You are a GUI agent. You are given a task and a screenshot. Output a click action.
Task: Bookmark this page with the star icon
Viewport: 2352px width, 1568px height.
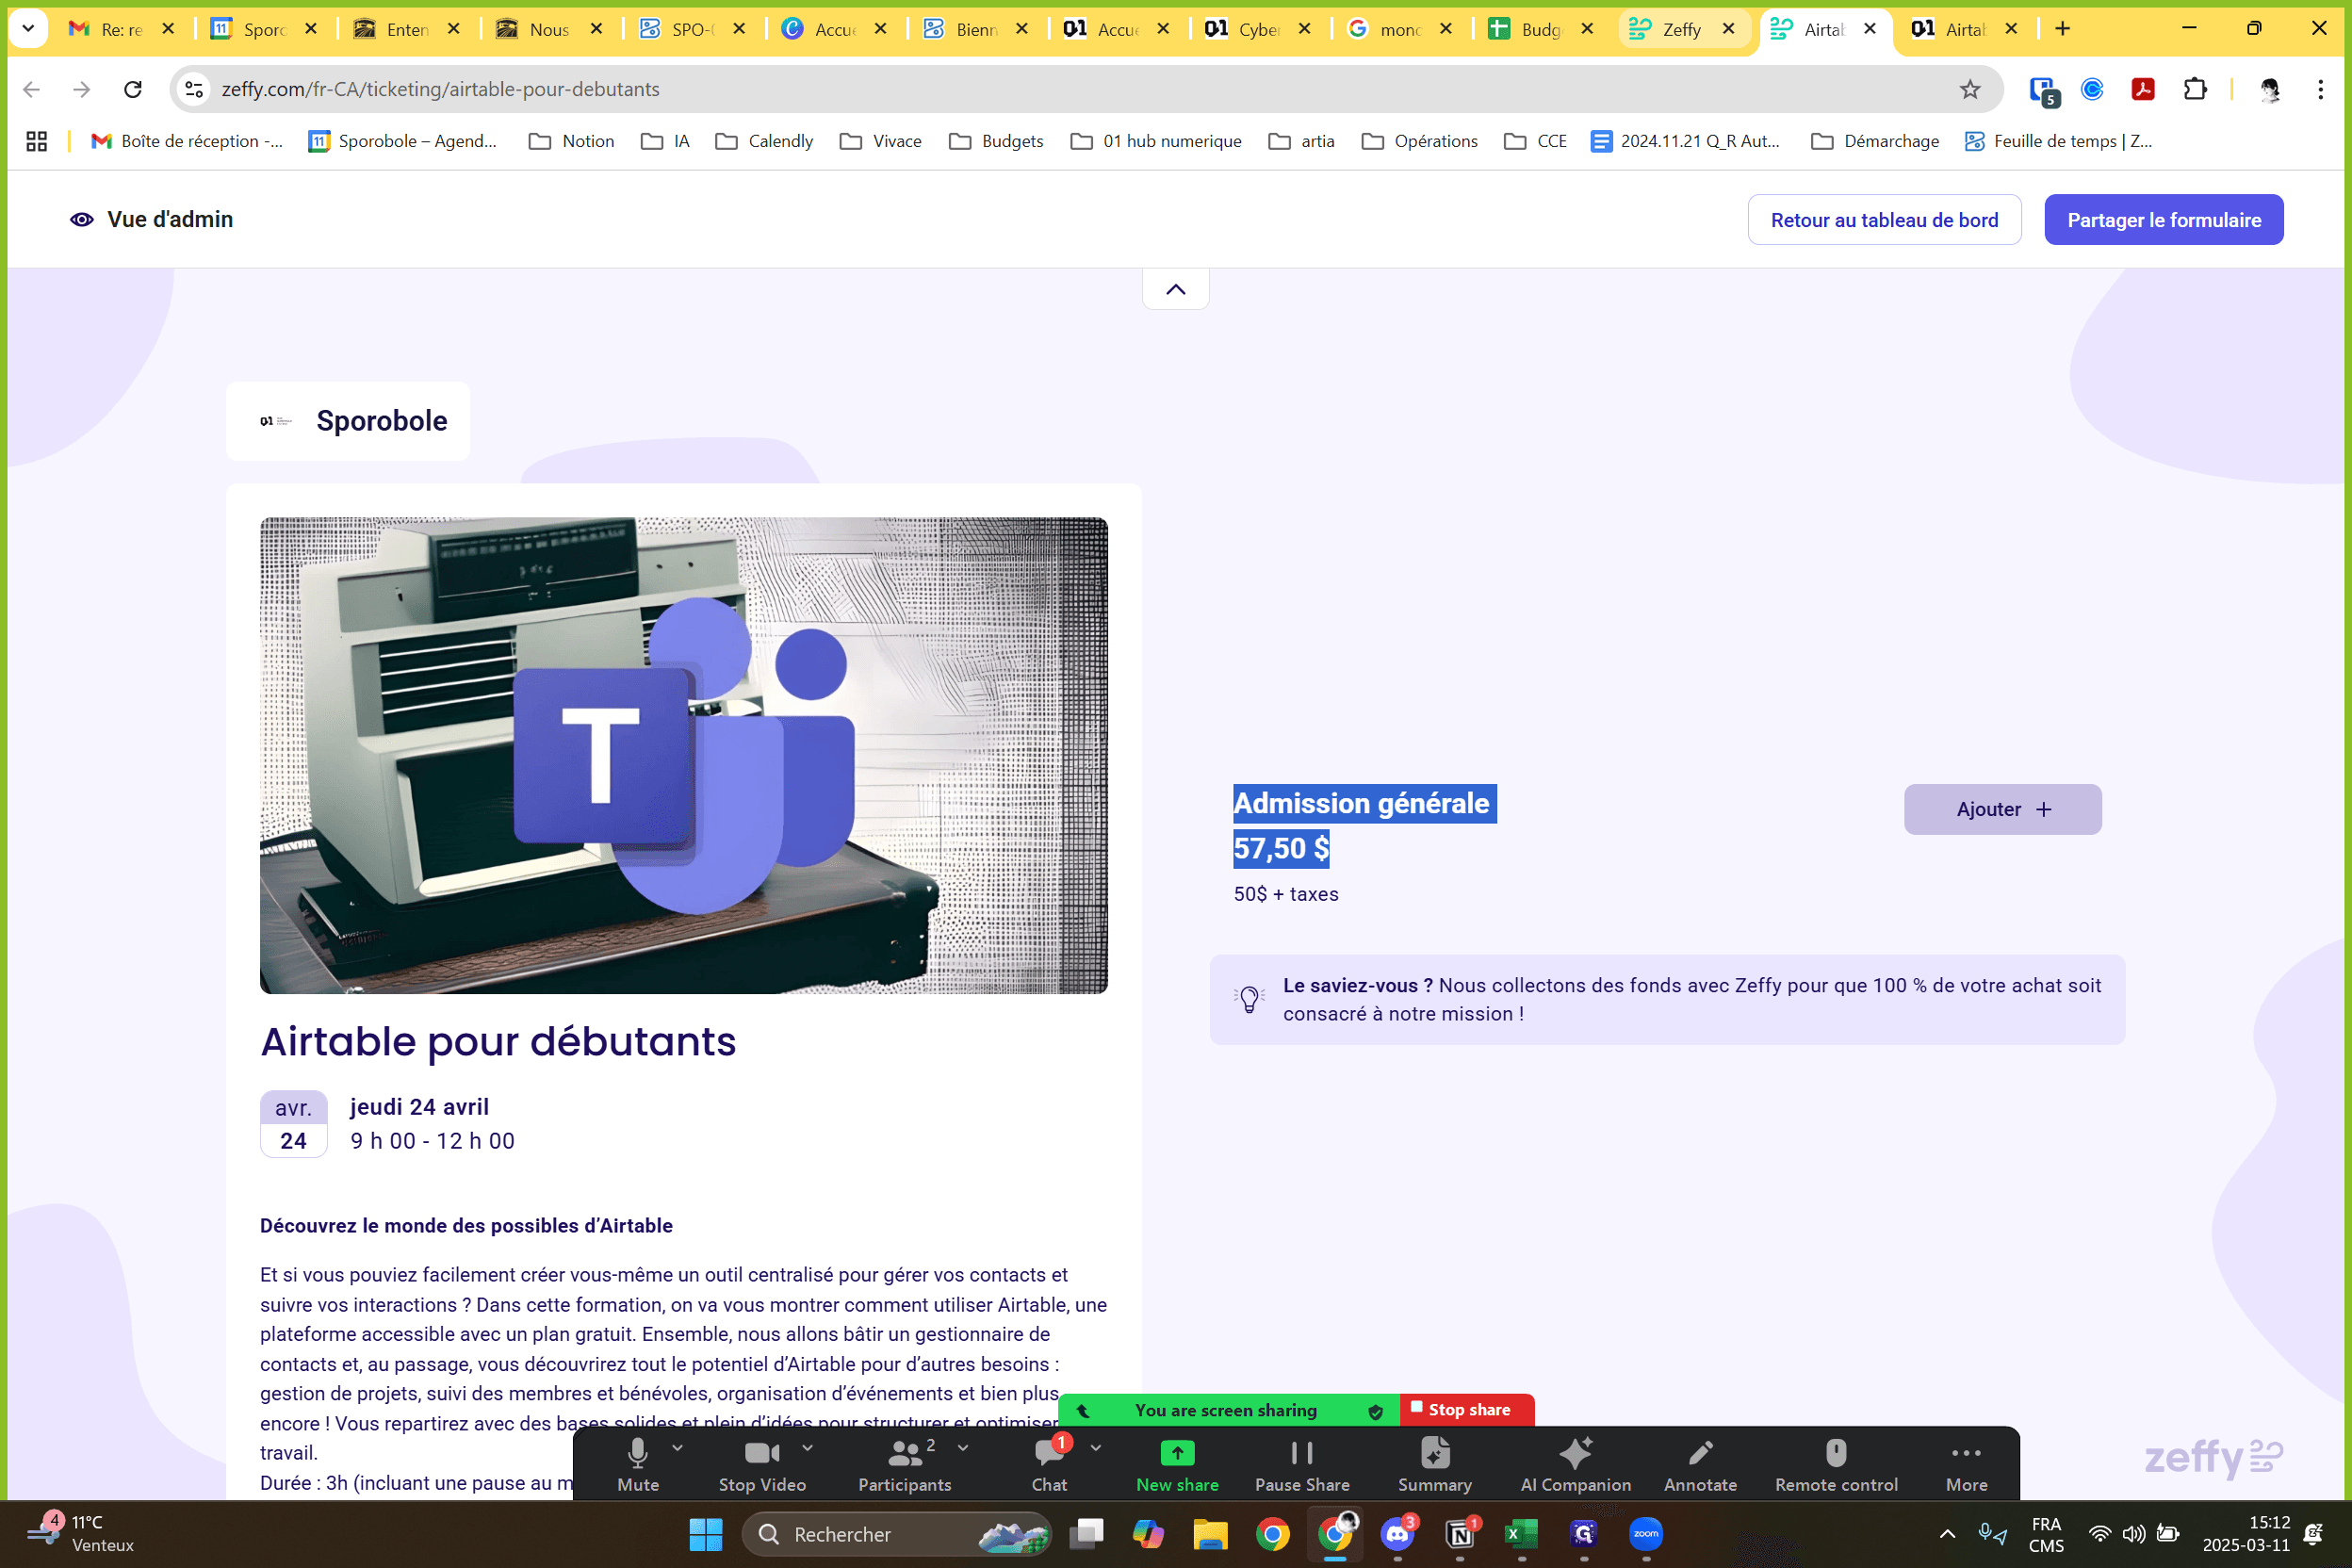[x=1969, y=89]
